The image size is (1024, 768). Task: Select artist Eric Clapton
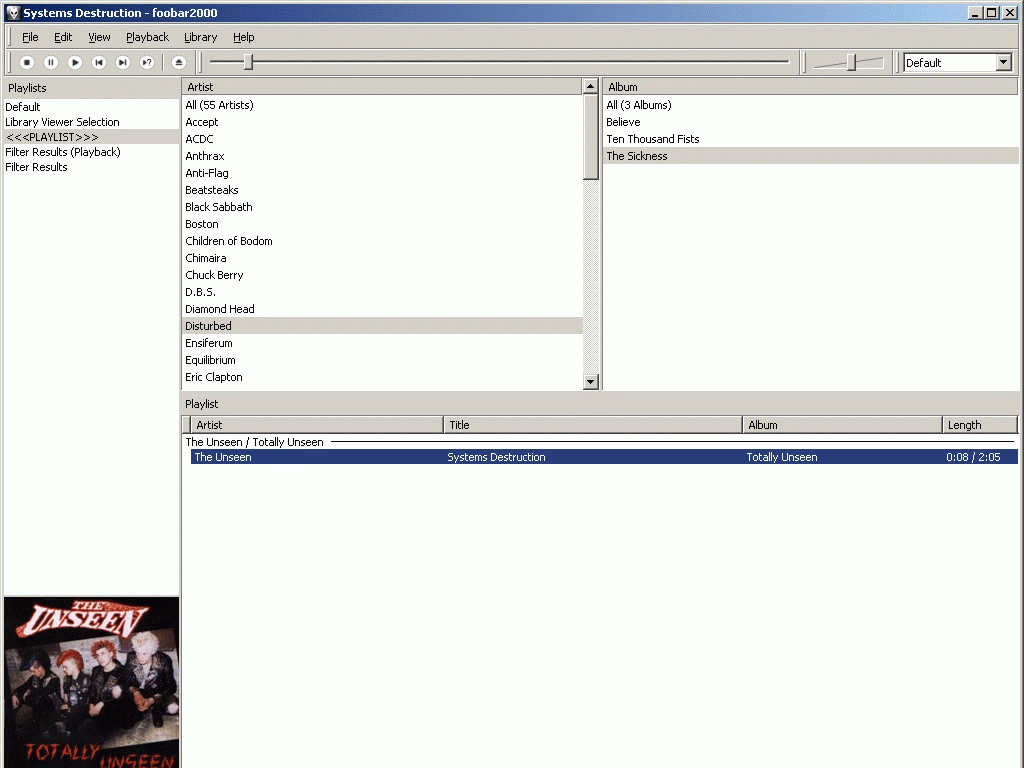click(382, 377)
